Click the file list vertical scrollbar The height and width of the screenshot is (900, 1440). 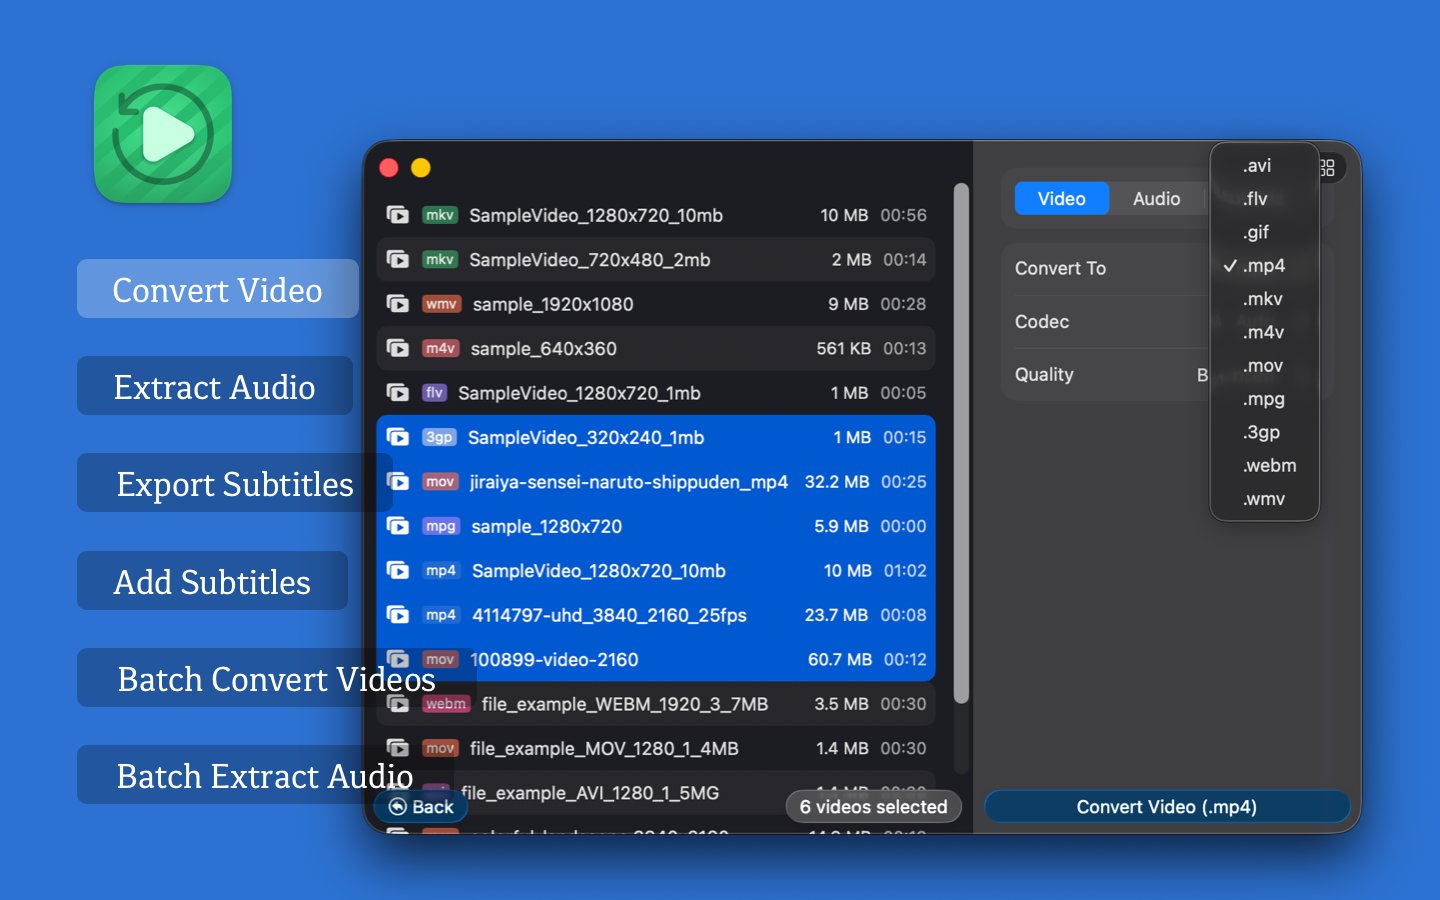point(961,440)
